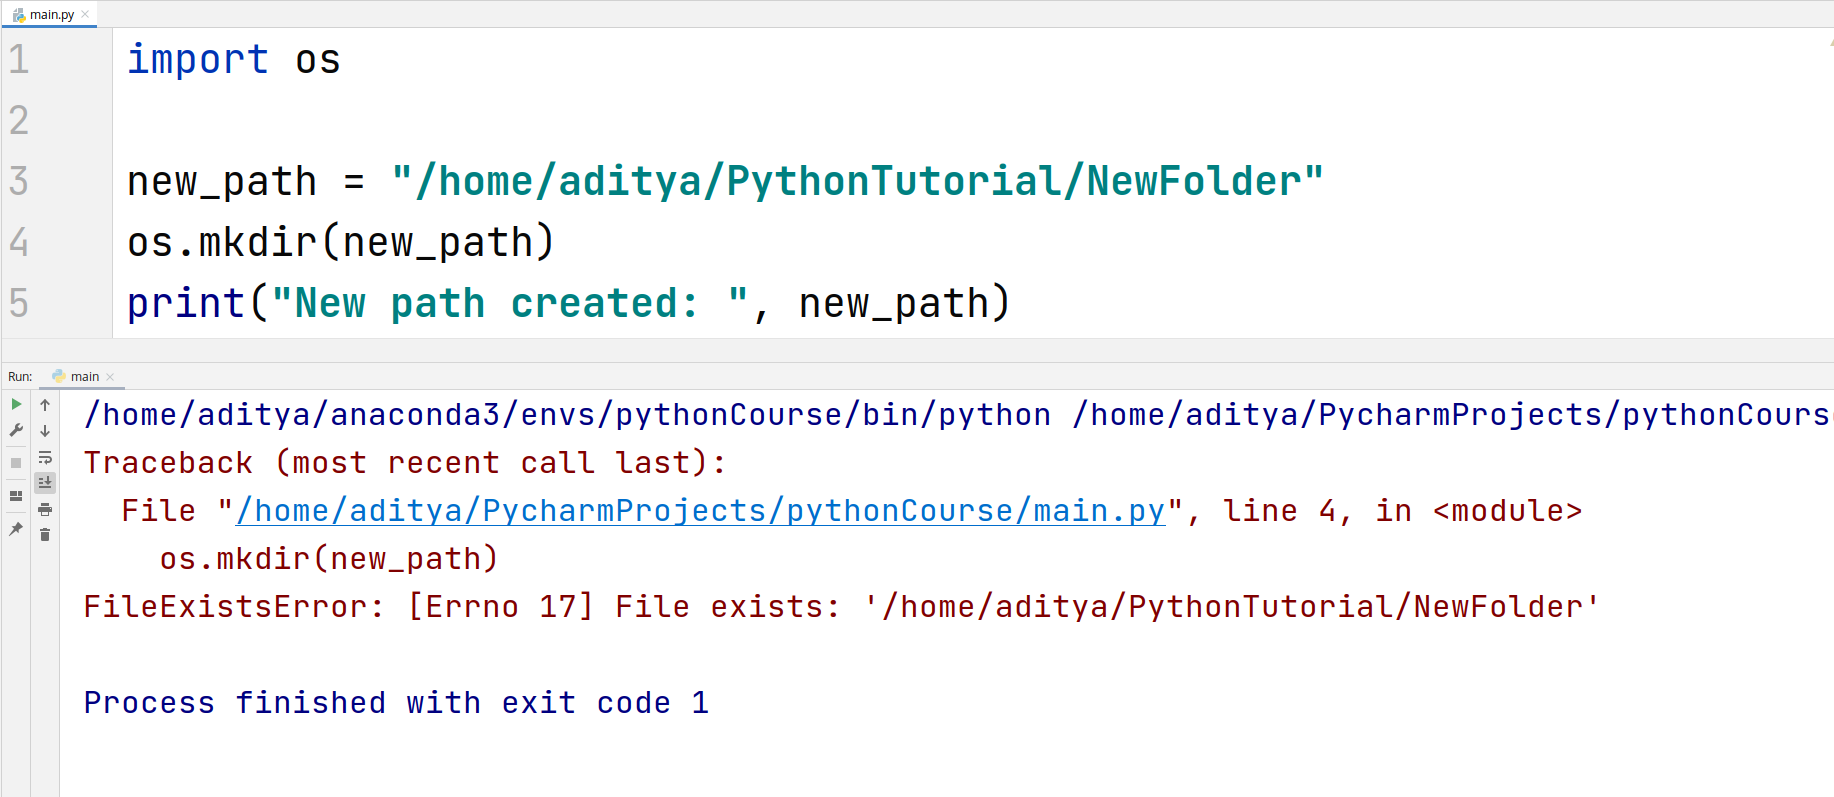
Task: Click line number 4 in gutter
Action: 19,242
